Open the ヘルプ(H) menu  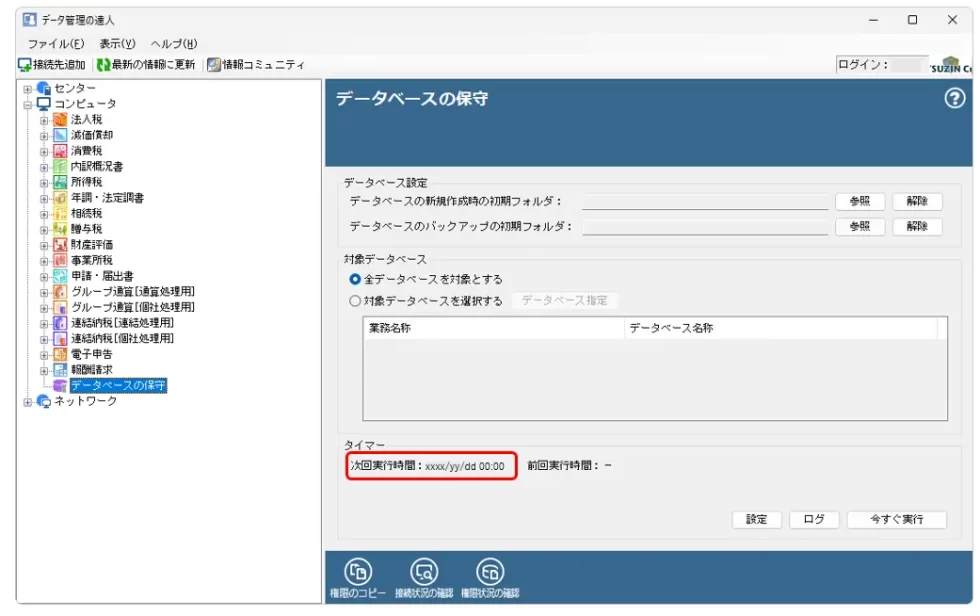pyautogui.click(x=174, y=44)
